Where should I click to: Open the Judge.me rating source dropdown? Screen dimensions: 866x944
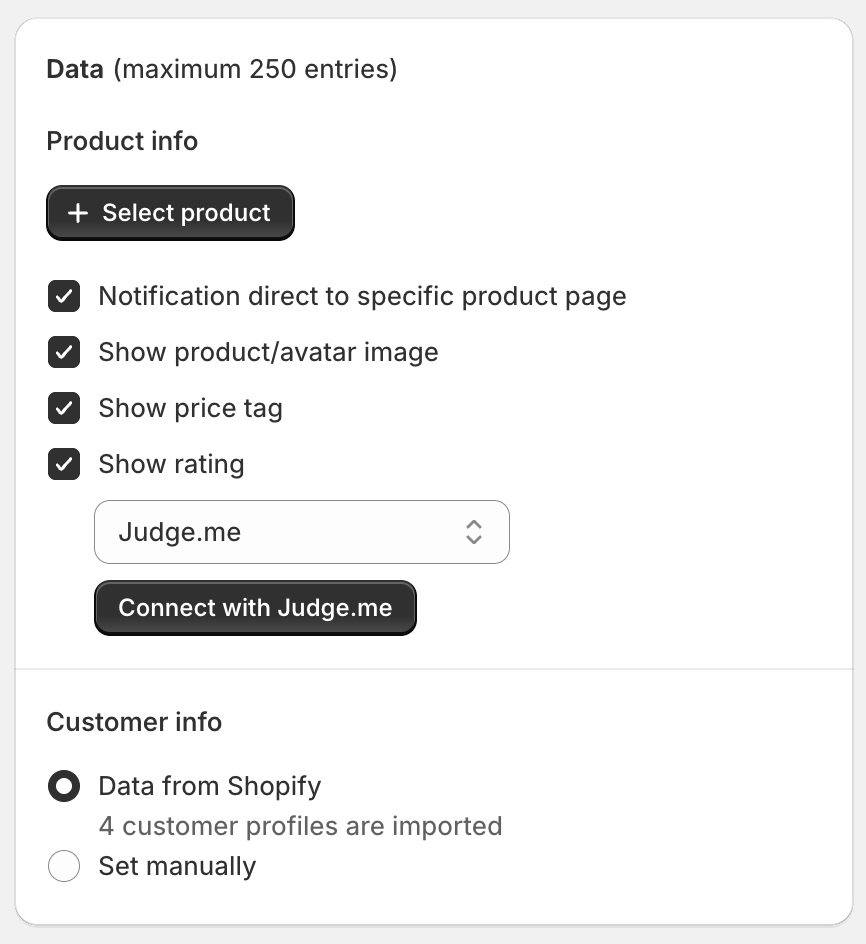(301, 532)
